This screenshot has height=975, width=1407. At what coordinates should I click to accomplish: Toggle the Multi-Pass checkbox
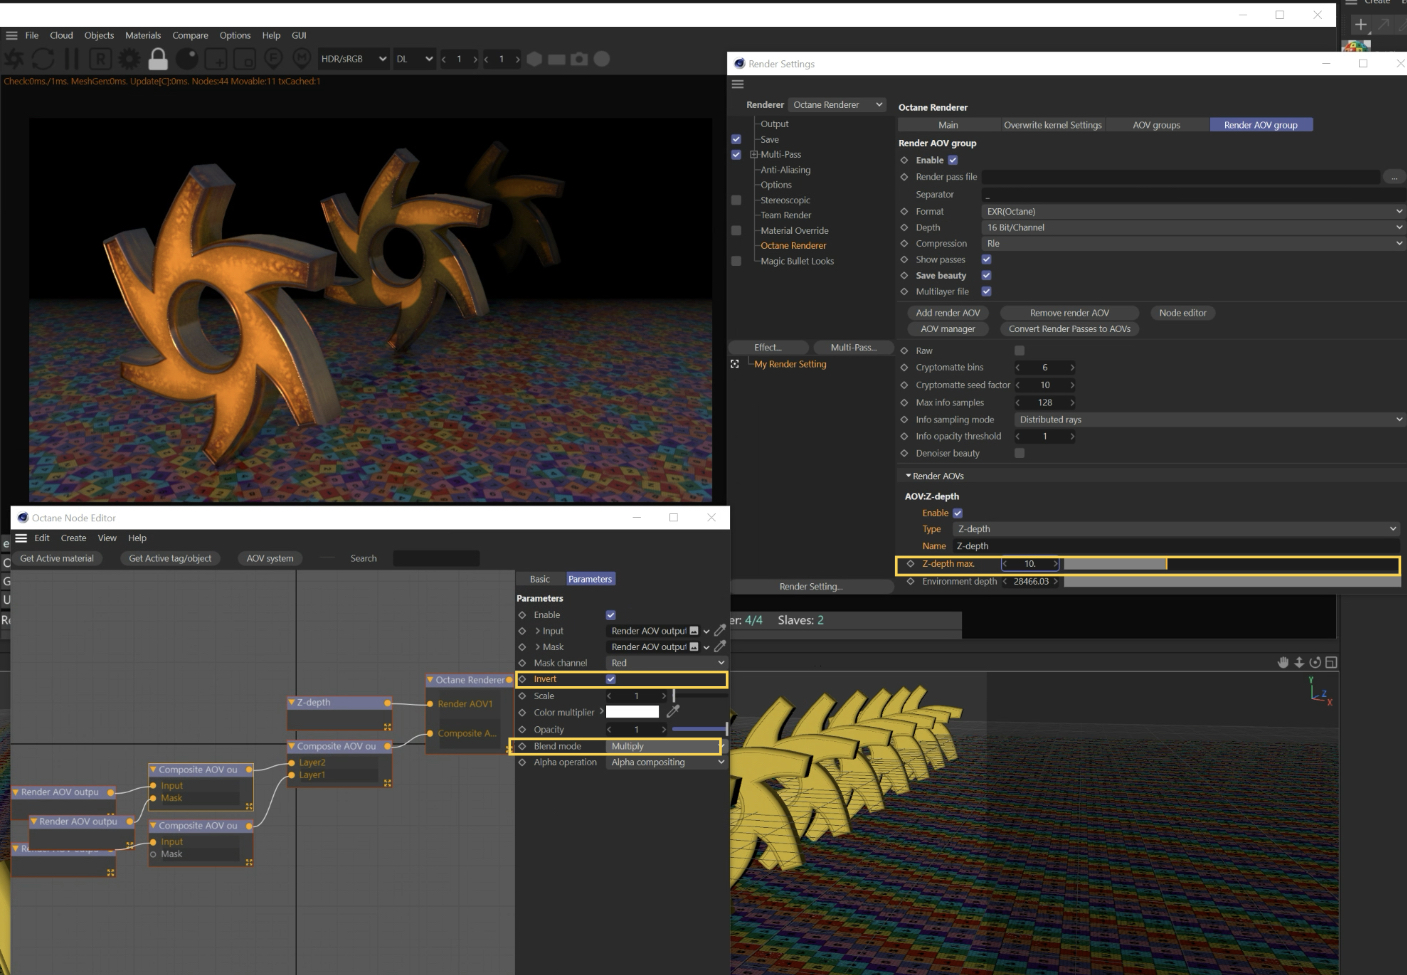tap(736, 155)
